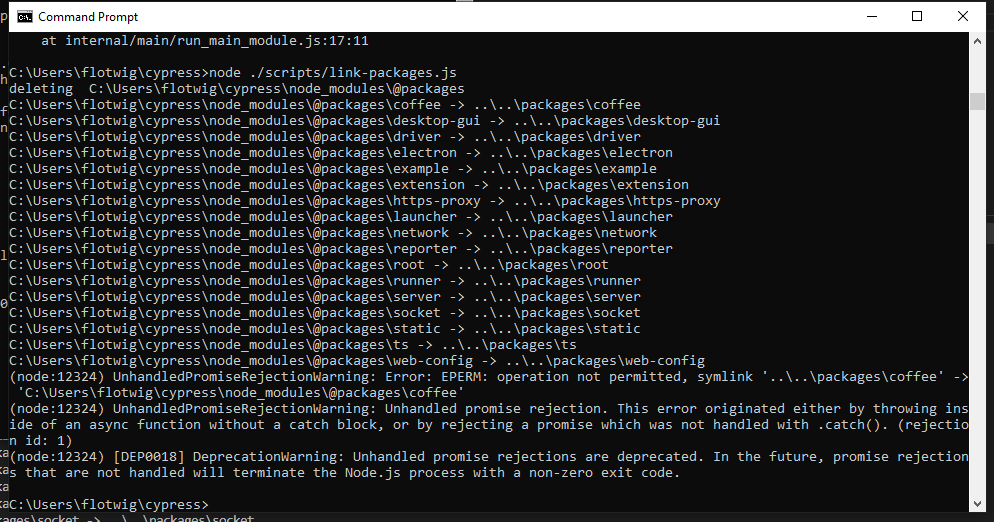Click the scrollbar up arrow
Image resolution: width=994 pixels, height=522 pixels.
(x=977, y=41)
